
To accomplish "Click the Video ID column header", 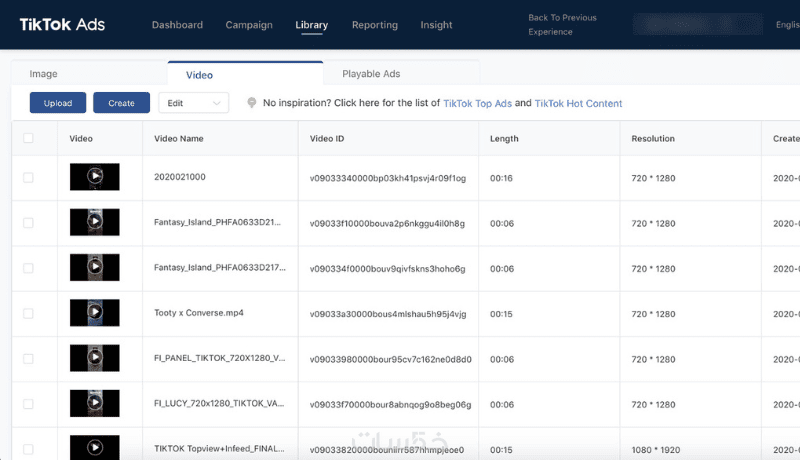I will [x=327, y=139].
